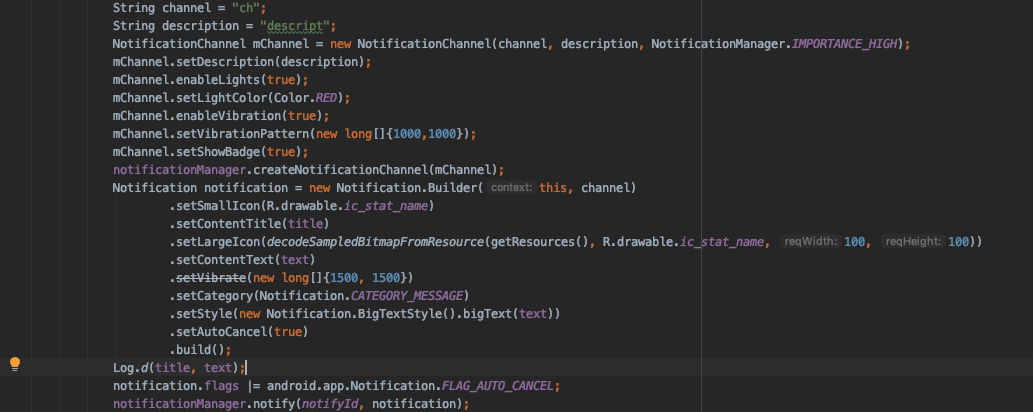
Task: Click the BigTextStyle().bigText(text) line
Action: tap(364, 313)
